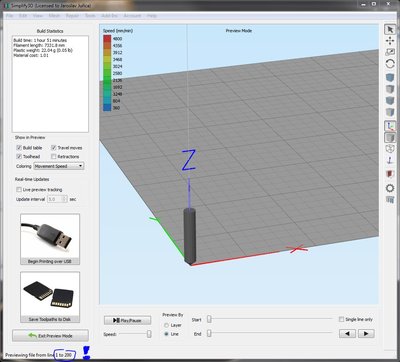Open the cross section tool icon
This screenshot has width=400, height=362.
pyautogui.click(x=390, y=174)
